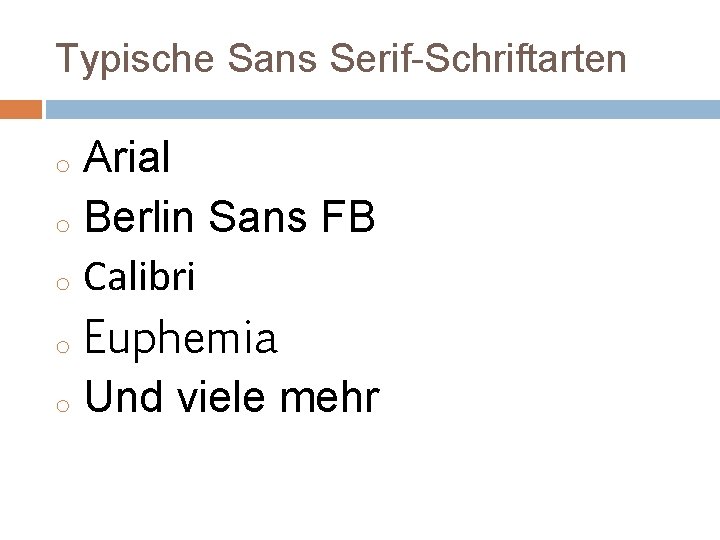Viewport: 720px width, 540px height.
Task: Select the orange accent rectangle
Action: point(21,109)
